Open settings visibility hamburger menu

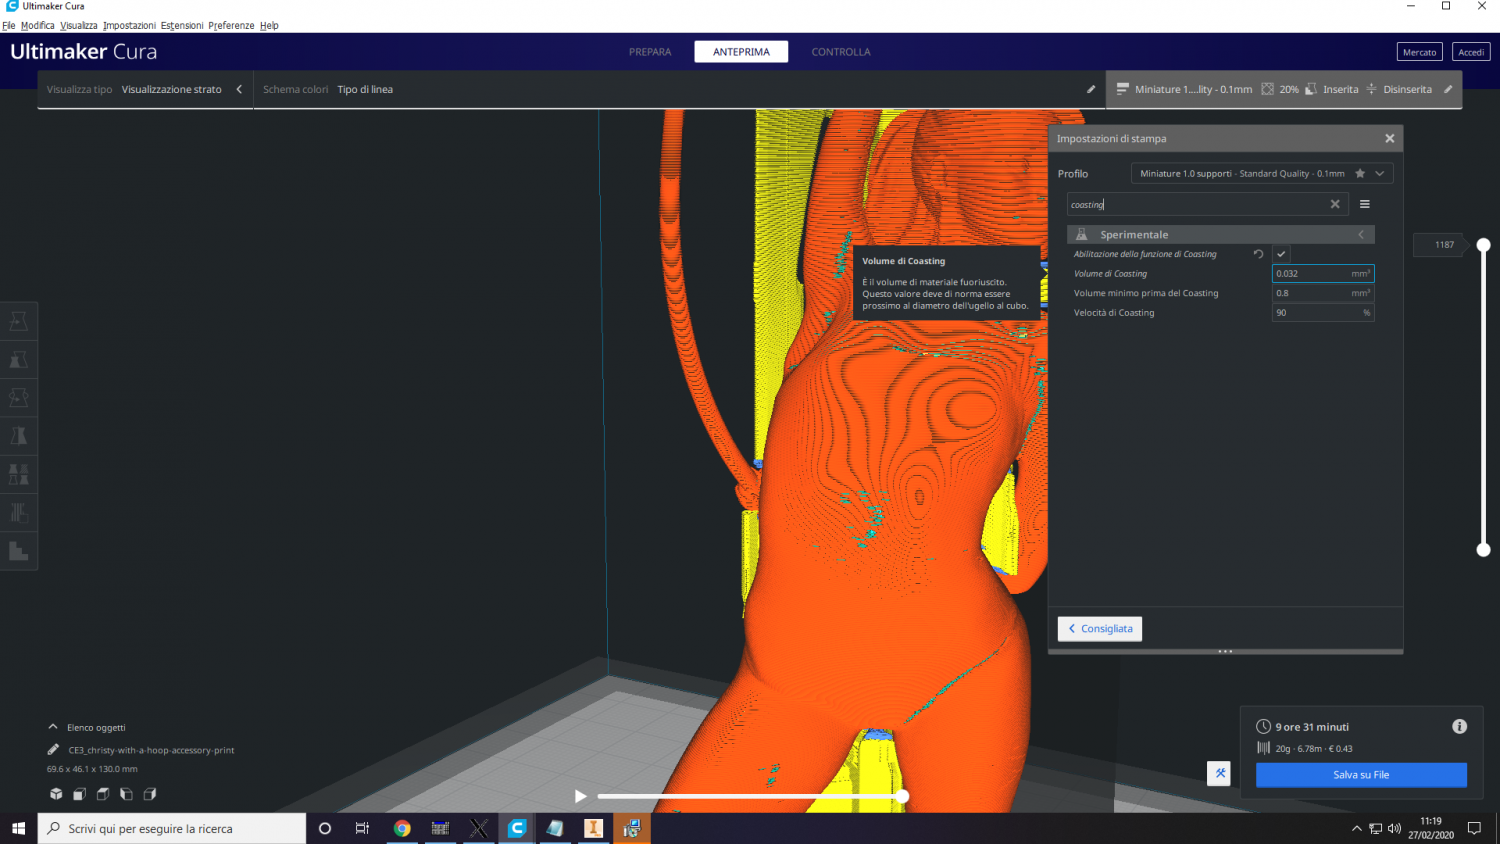tap(1364, 204)
